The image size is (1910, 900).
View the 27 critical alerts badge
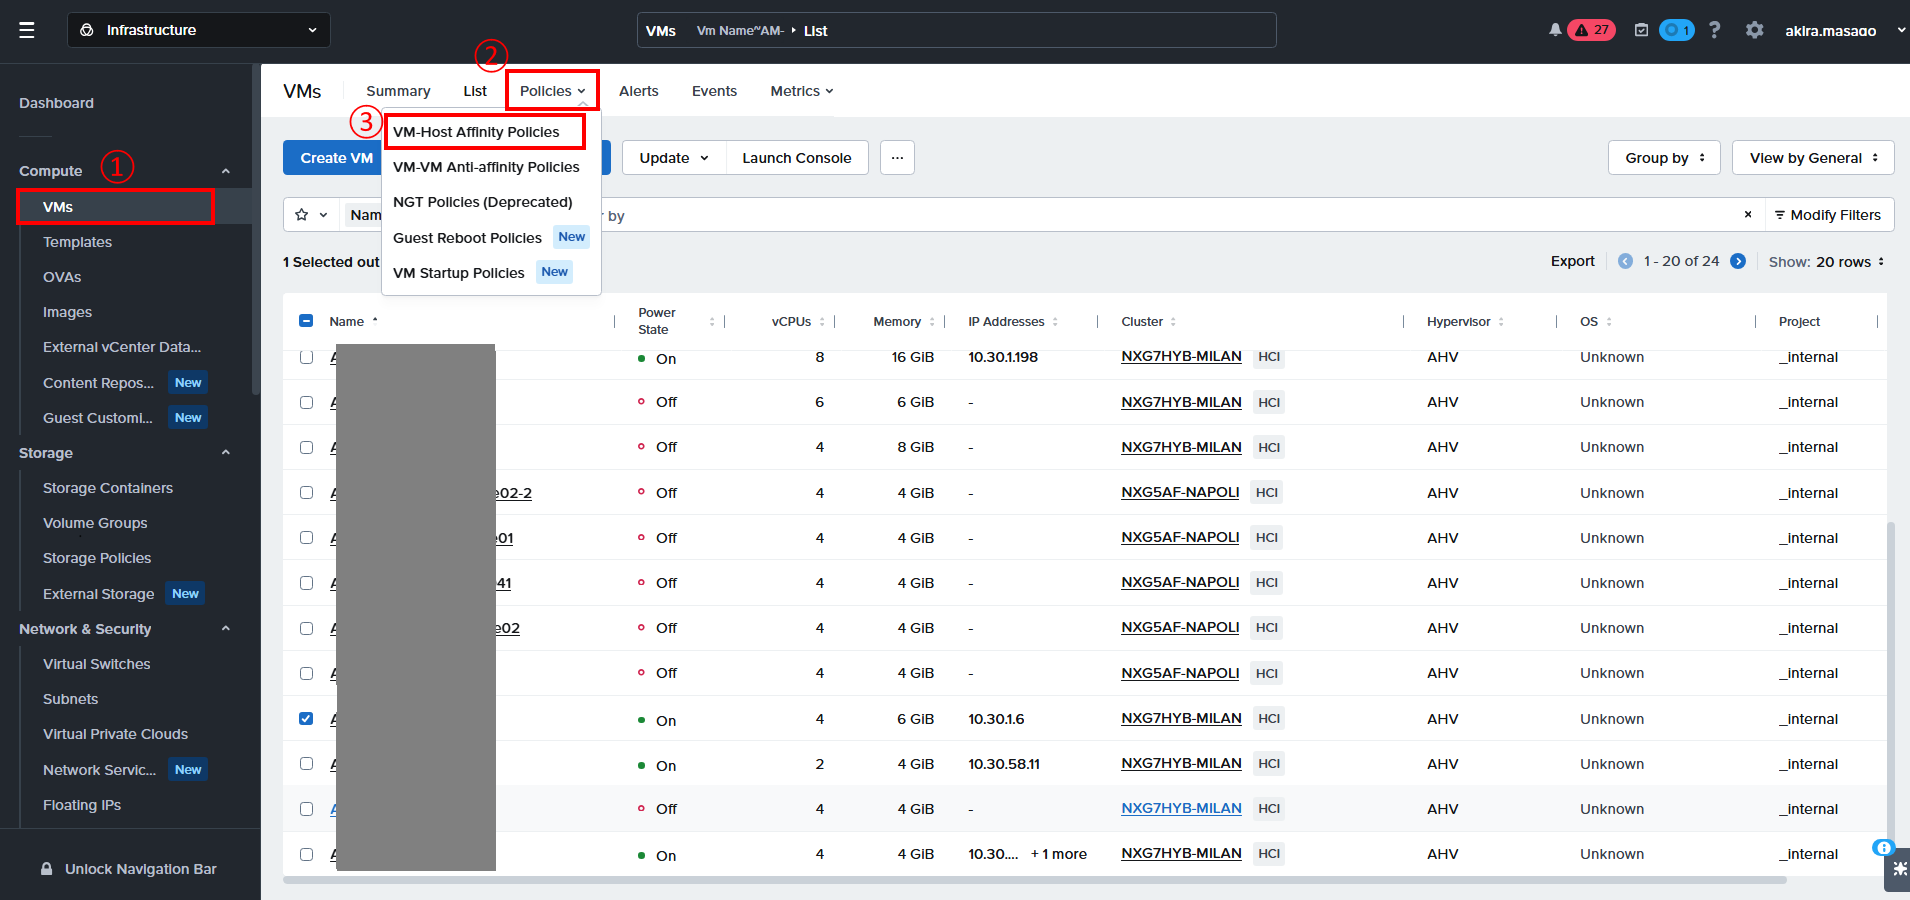tap(1591, 30)
